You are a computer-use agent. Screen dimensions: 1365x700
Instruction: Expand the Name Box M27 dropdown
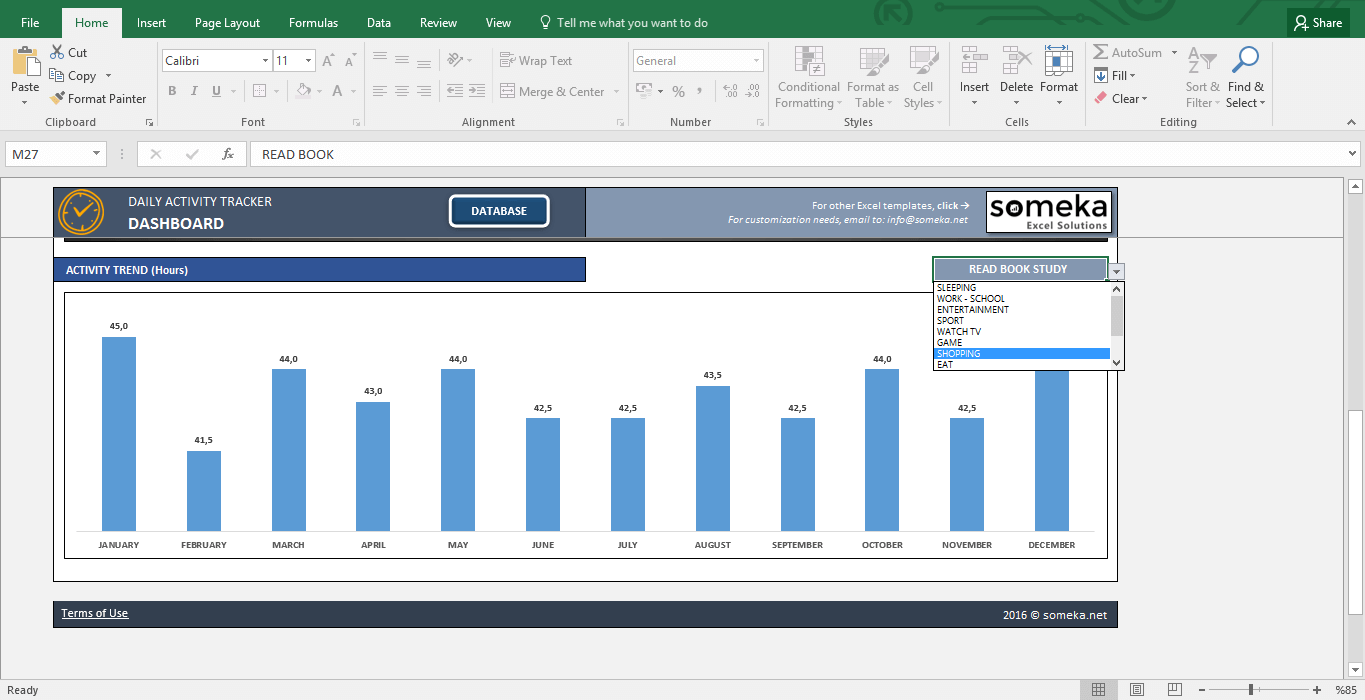97,154
